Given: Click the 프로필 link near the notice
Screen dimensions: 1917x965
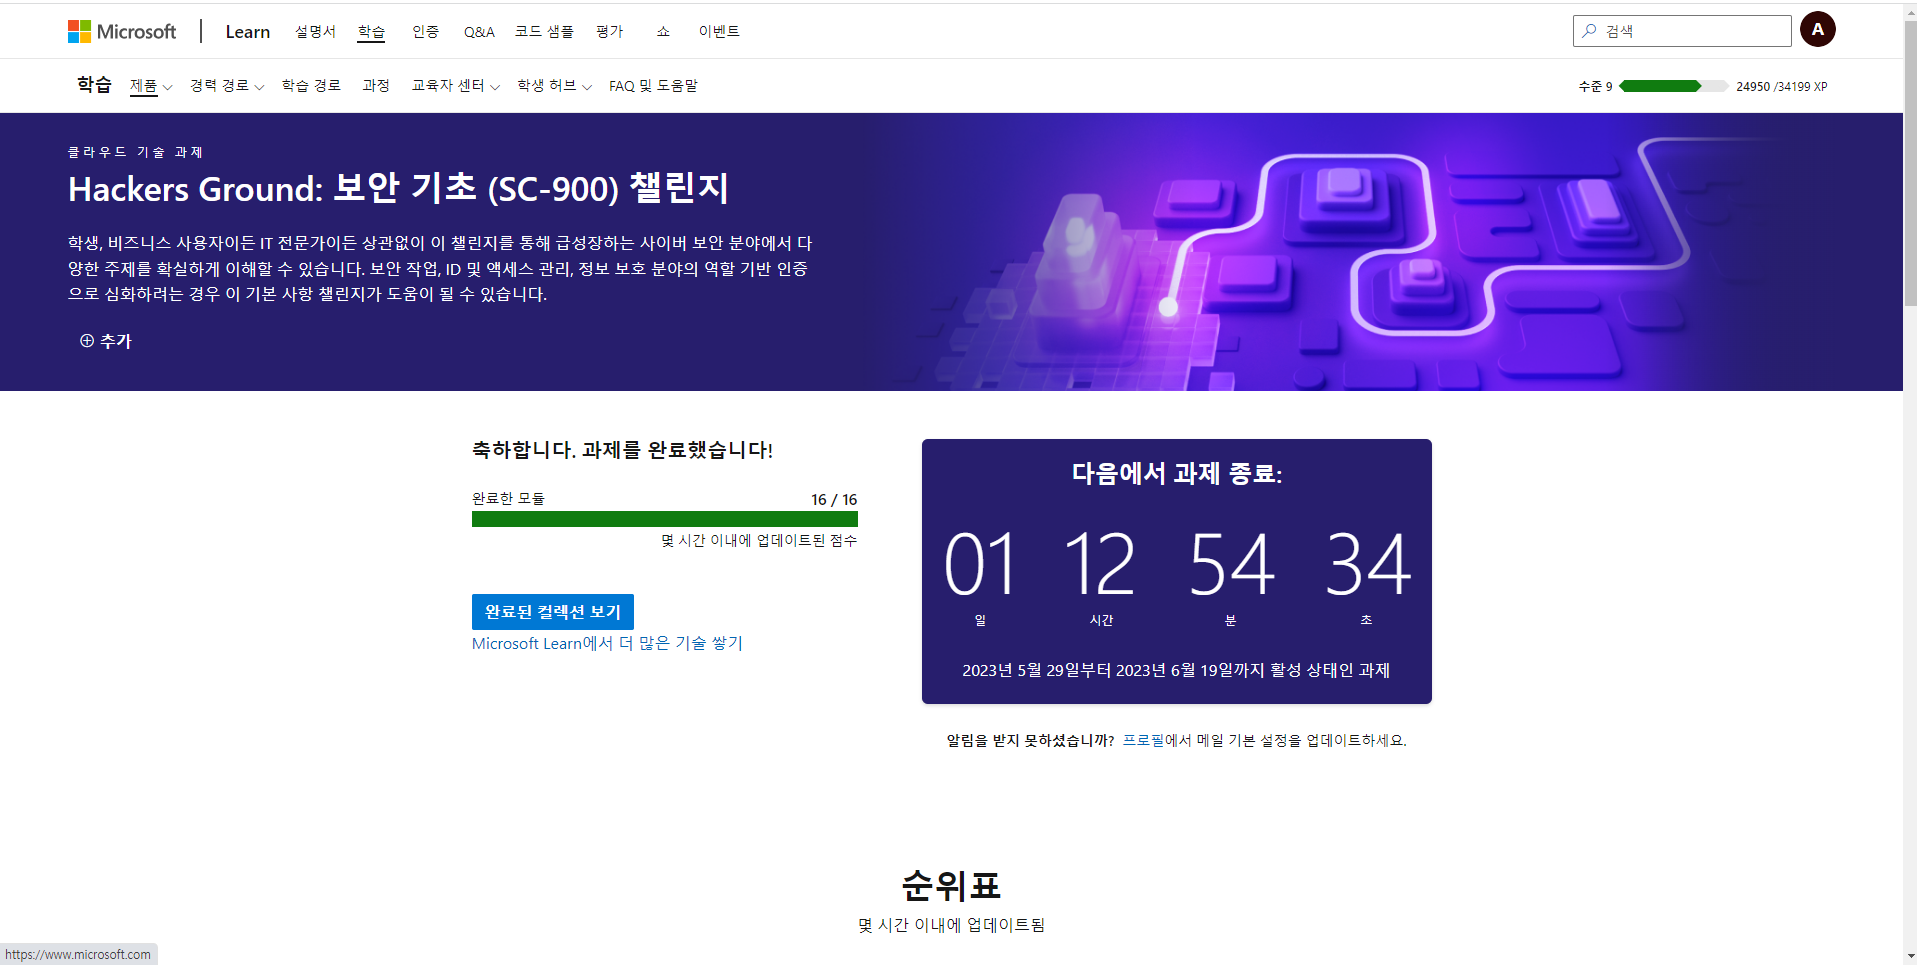Looking at the screenshot, I should pos(1140,740).
